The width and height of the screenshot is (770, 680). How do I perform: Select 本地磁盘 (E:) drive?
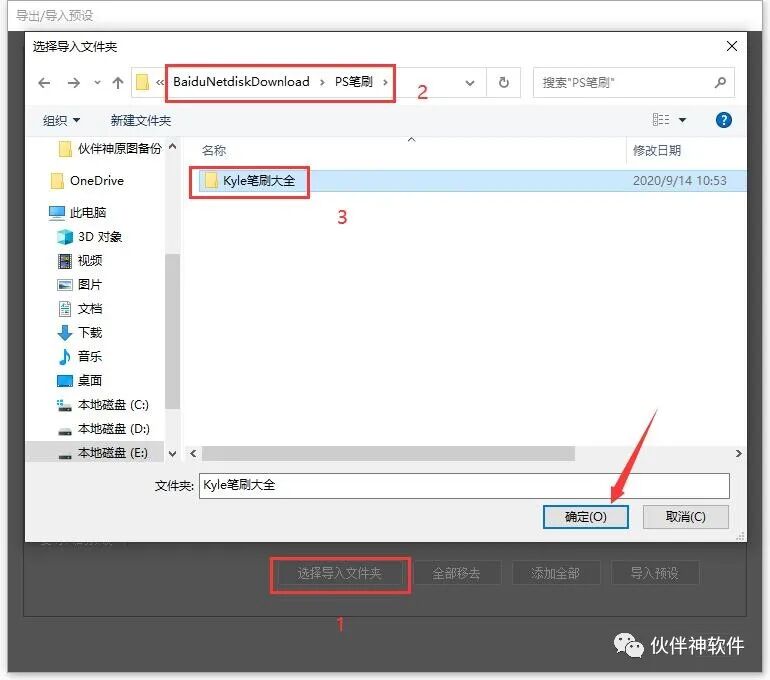coord(112,453)
